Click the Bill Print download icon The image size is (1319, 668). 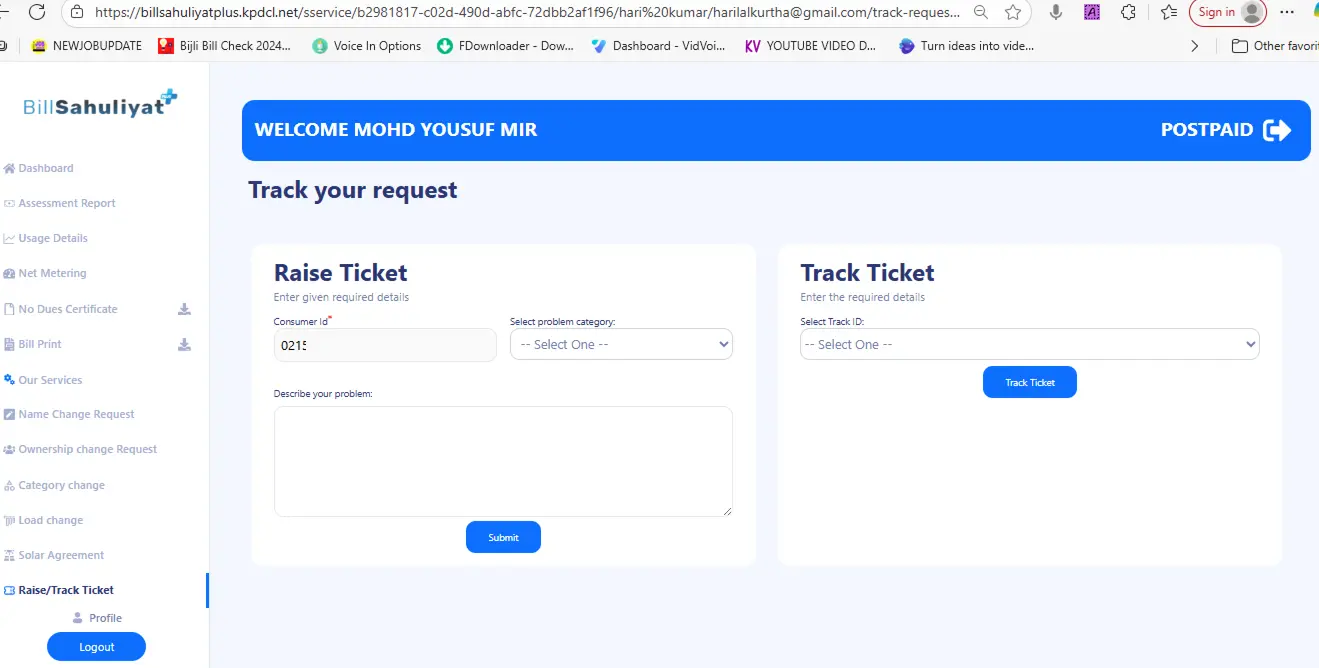click(x=184, y=344)
